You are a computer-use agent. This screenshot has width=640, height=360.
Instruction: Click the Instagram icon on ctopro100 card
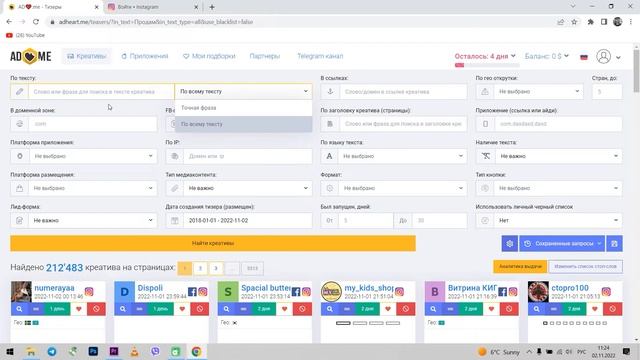606,291
